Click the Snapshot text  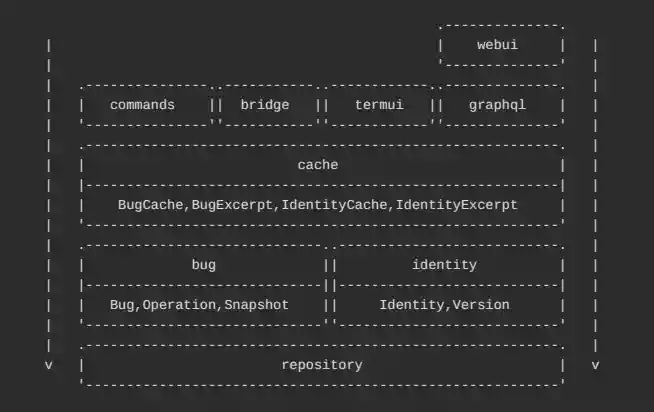(x=256, y=305)
